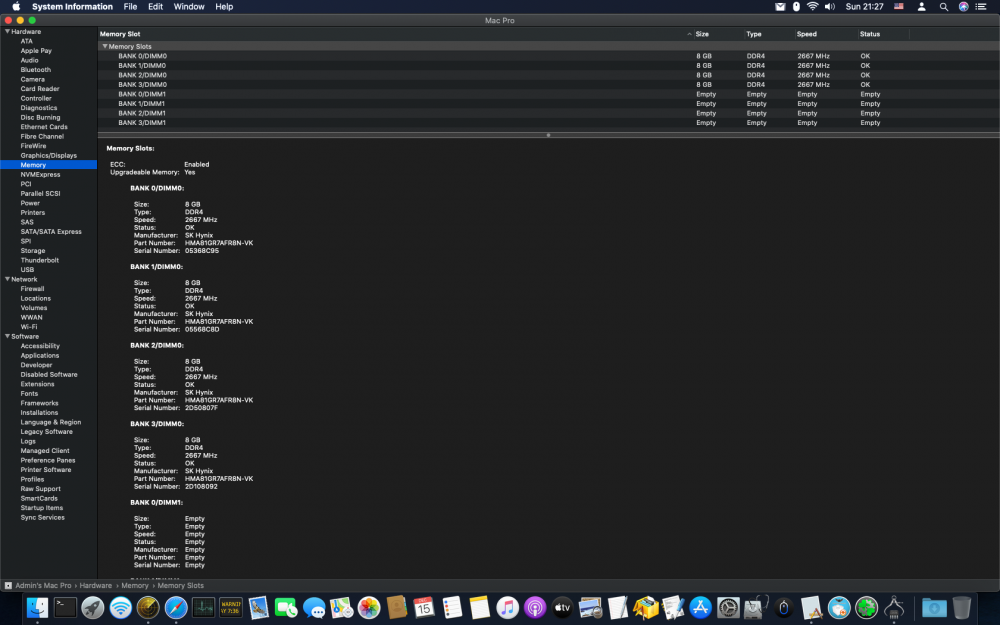Viewport: 1000px width, 625px height.
Task: Open Wireless Diagnostics Wi-Fi icon in dock
Action: pyautogui.click(x=121, y=607)
